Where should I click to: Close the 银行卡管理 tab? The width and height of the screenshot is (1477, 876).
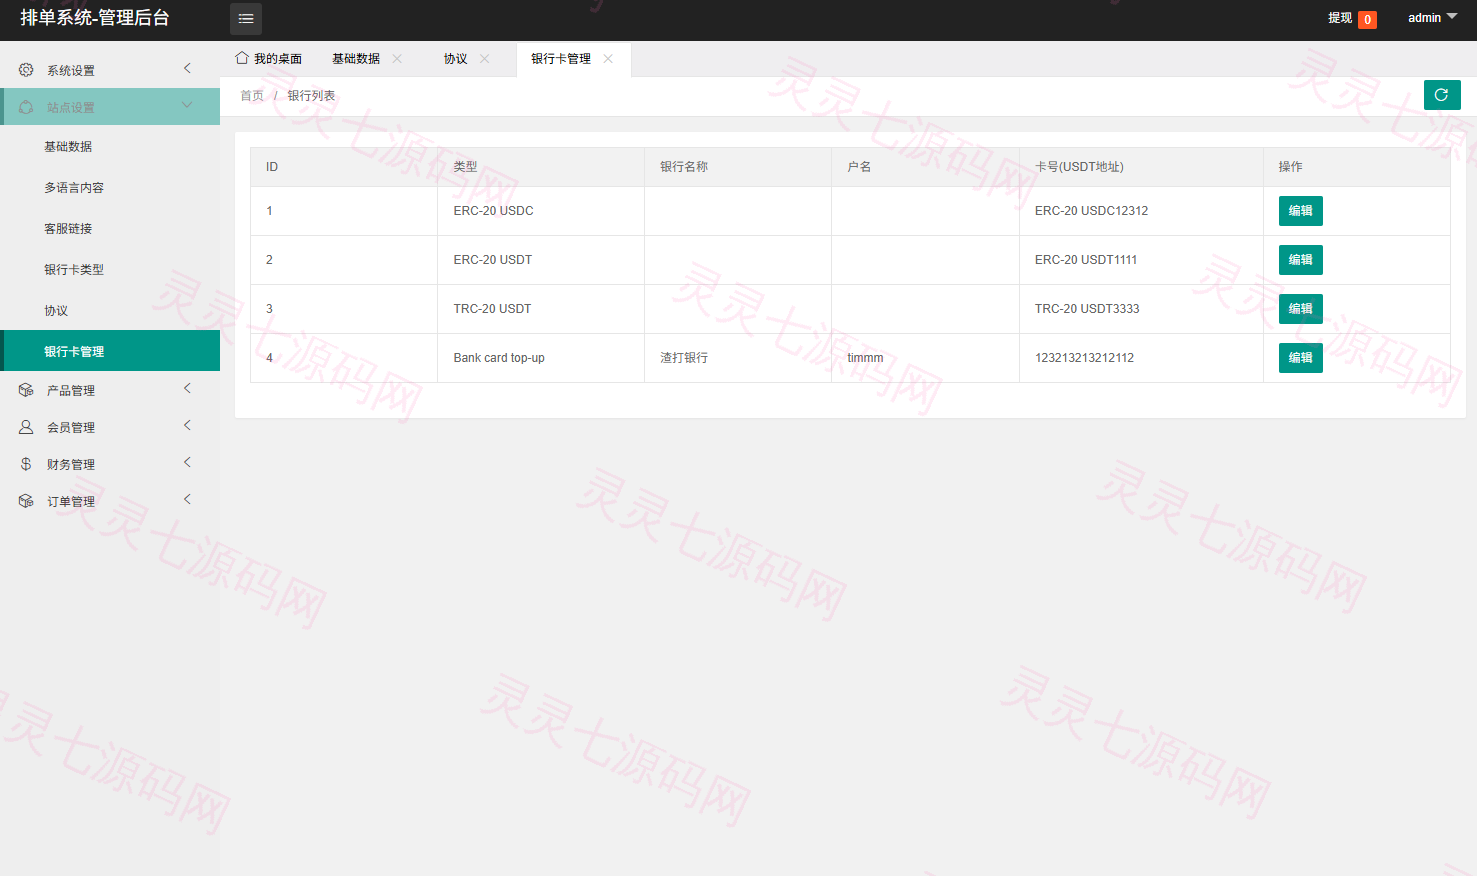click(x=608, y=59)
